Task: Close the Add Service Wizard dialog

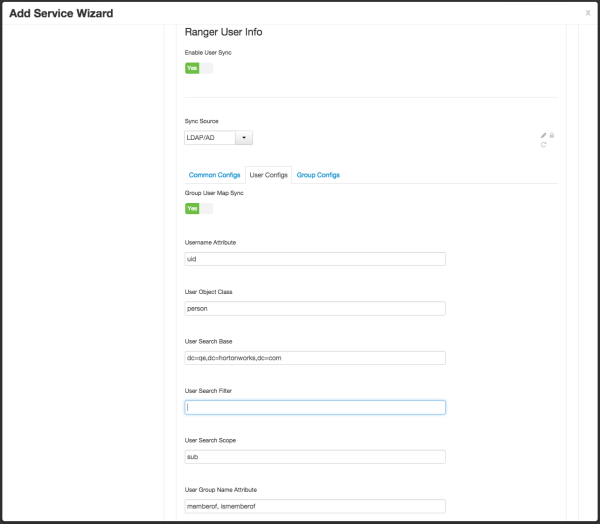Action: pyautogui.click(x=588, y=13)
